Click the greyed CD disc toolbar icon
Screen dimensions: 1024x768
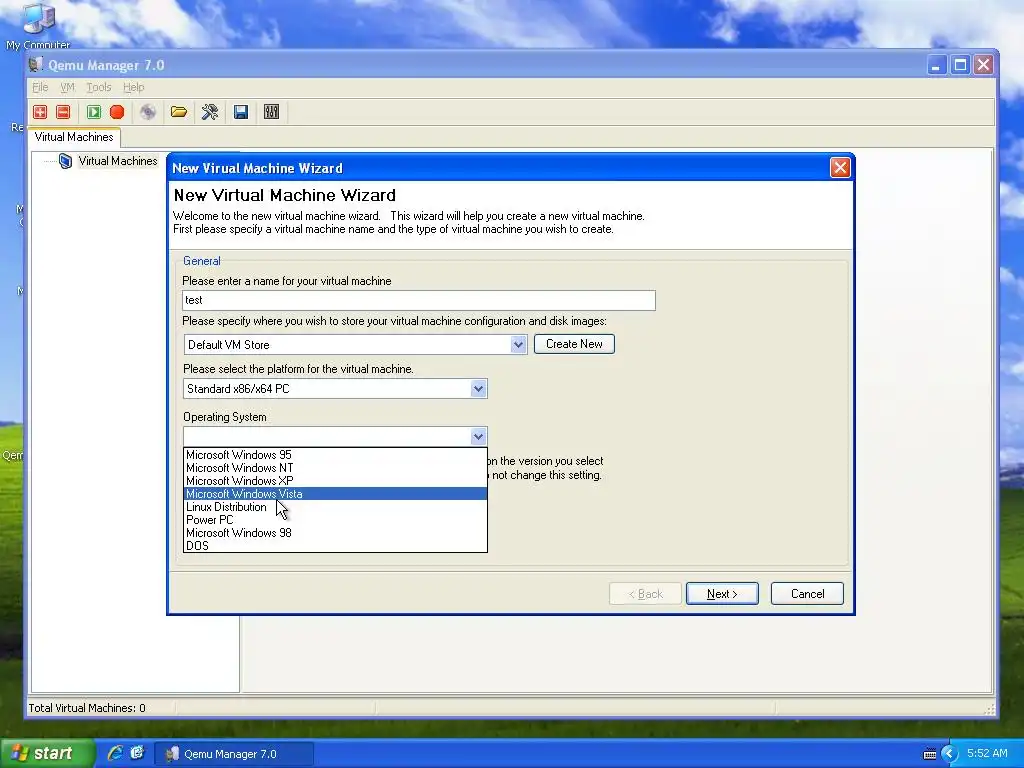point(148,112)
